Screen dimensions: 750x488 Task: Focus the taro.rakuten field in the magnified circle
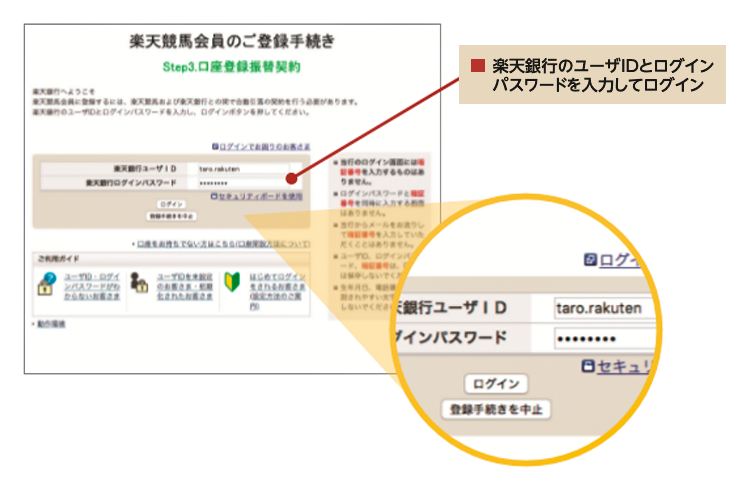(x=605, y=308)
